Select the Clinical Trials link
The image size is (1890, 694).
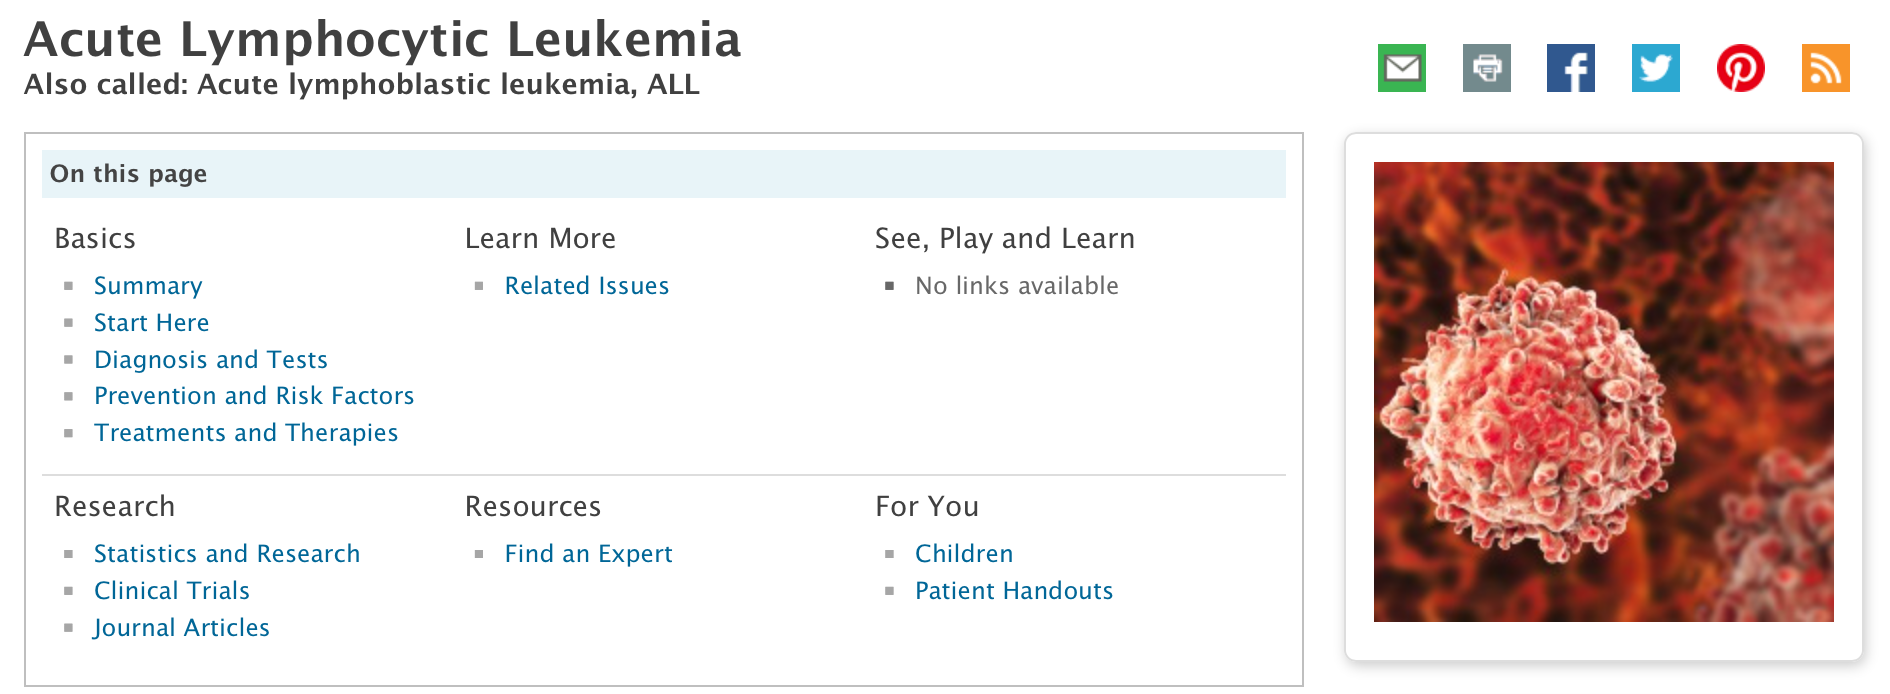pyautogui.click(x=172, y=591)
